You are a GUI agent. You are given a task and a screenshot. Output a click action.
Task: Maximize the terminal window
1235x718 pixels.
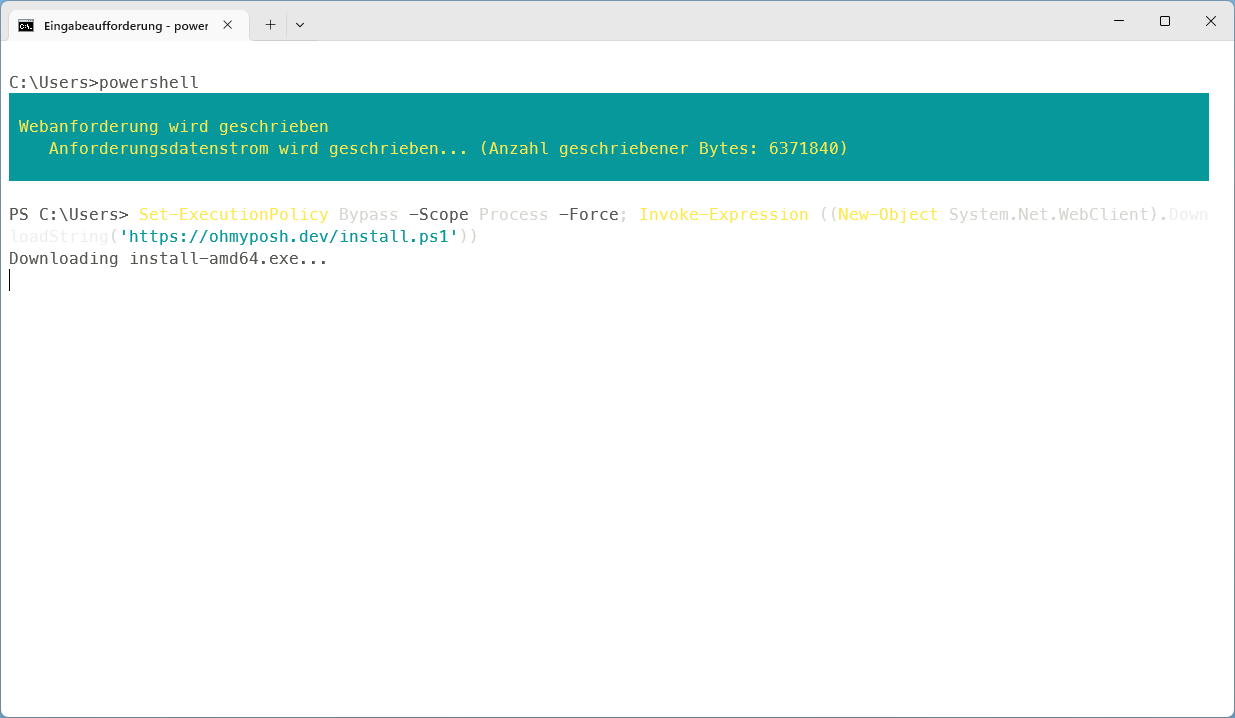coord(1165,21)
